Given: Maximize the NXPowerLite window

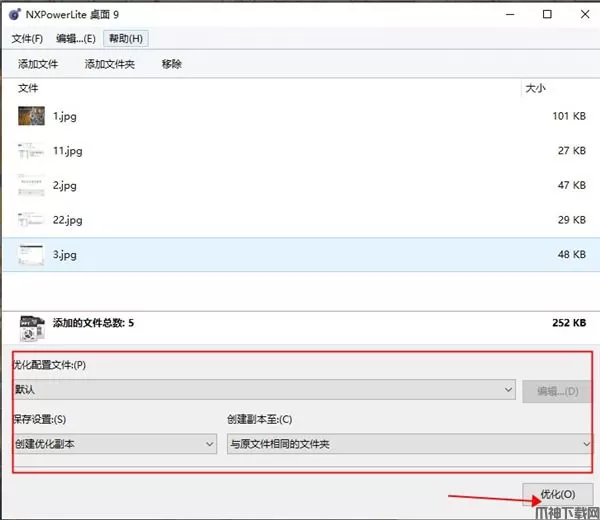Looking at the screenshot, I should click(x=547, y=15).
